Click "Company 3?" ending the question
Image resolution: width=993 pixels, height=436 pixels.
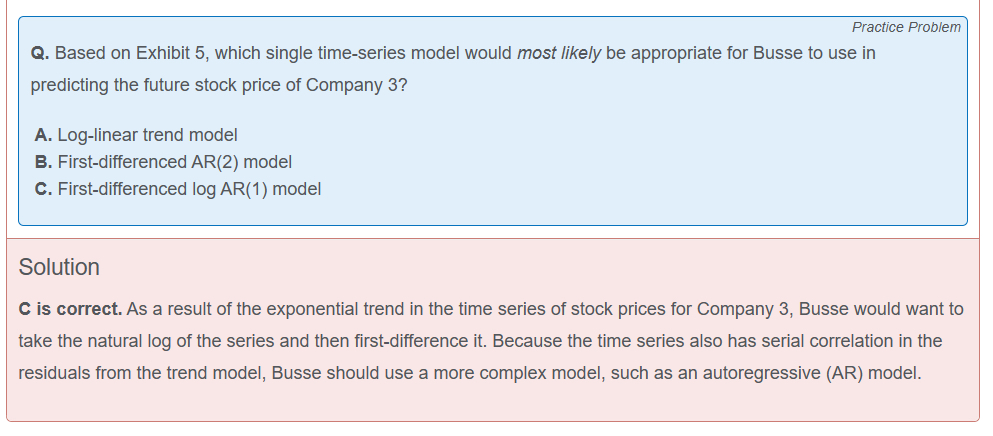point(357,85)
